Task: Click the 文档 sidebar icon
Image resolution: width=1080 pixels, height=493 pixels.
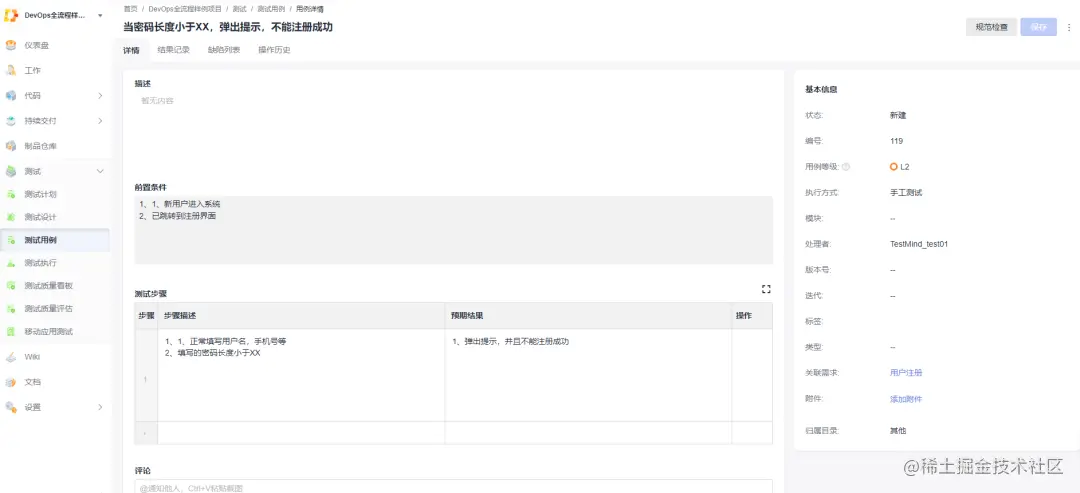Action: pyautogui.click(x=11, y=381)
